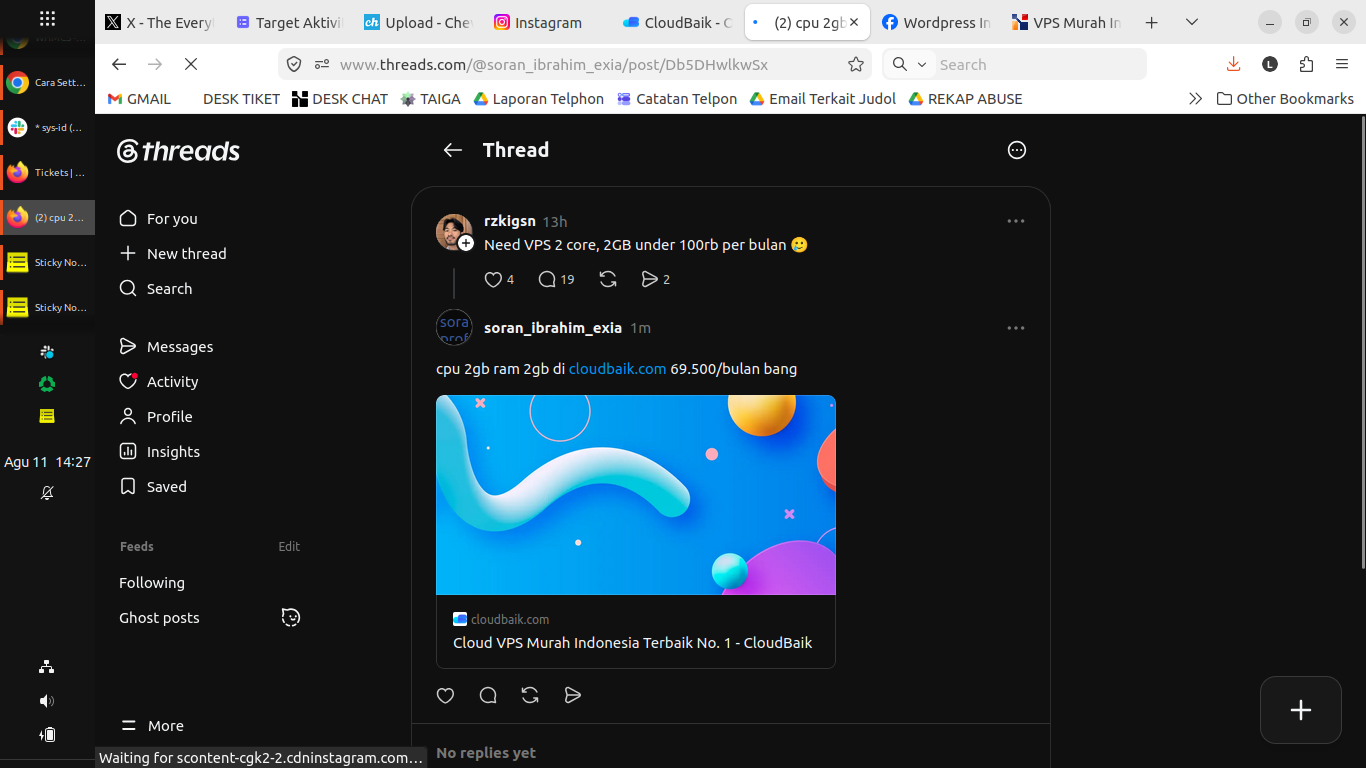The image size is (1366, 768).
Task: Like the soran_ibrahim_exia reply with heart icon
Action: click(x=446, y=695)
